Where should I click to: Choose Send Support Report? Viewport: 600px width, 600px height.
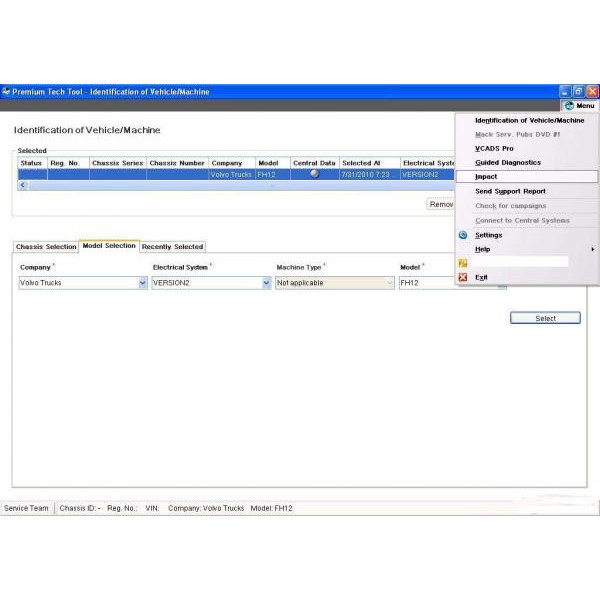[x=510, y=191]
